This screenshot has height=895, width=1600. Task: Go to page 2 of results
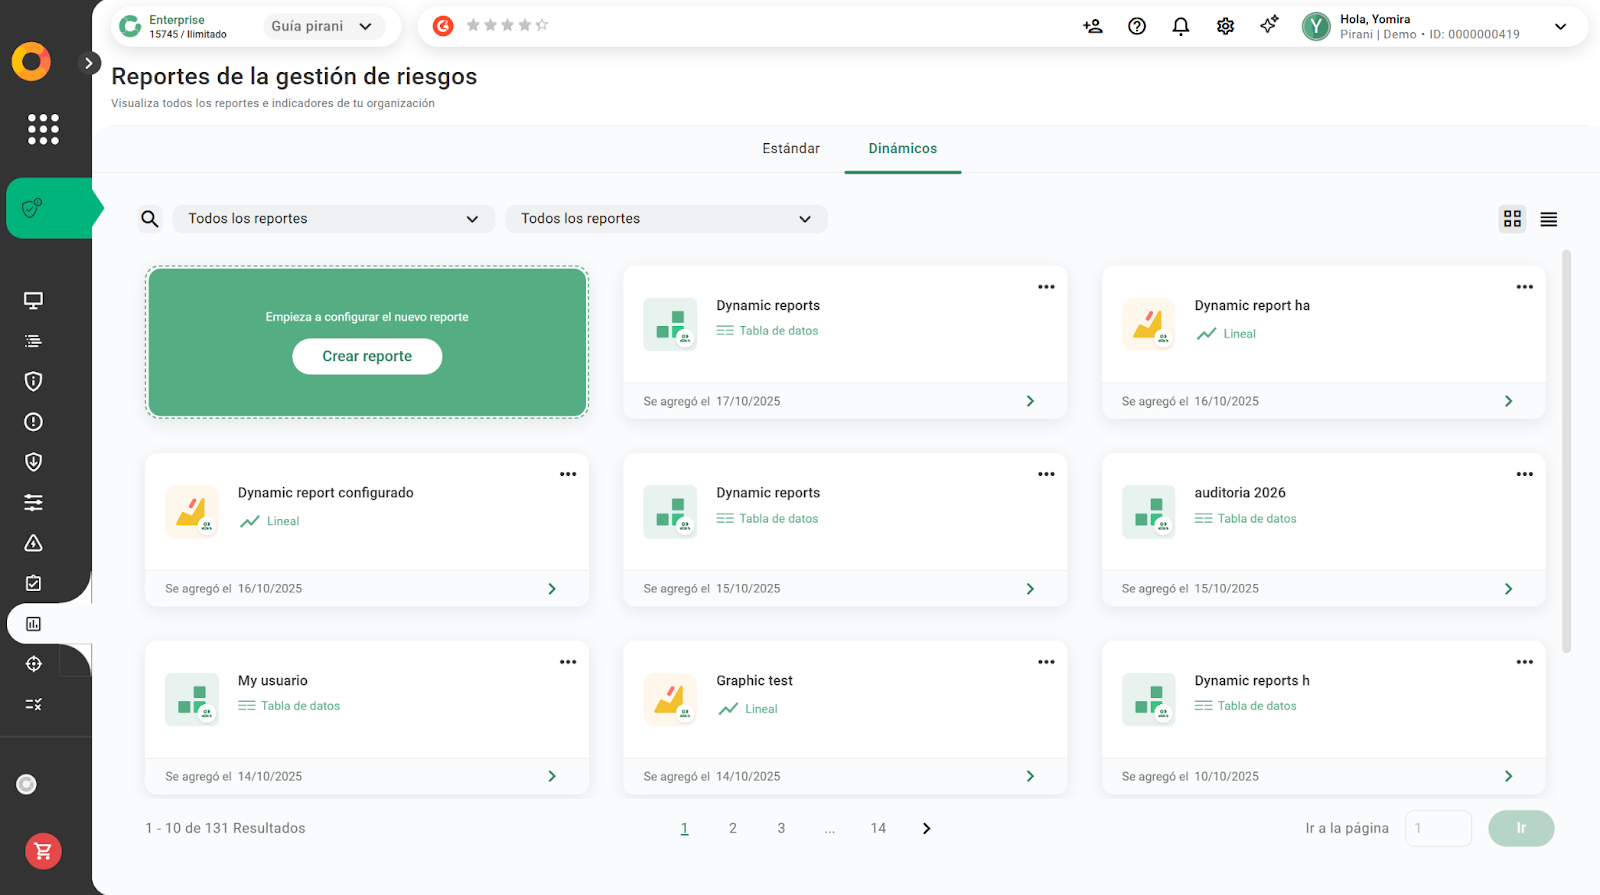(x=733, y=828)
